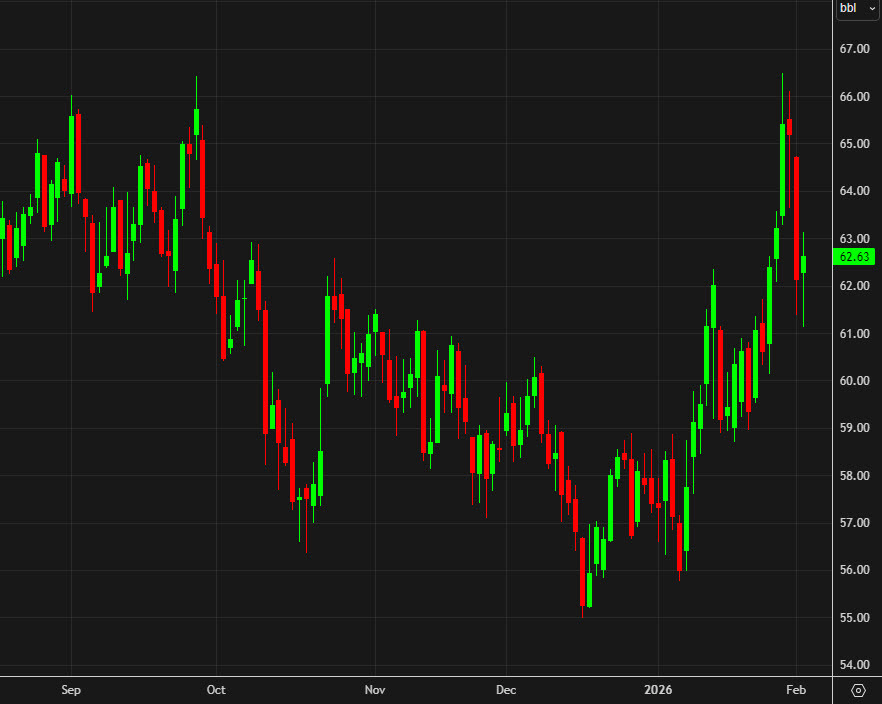Click the 67.00 price level label
The height and width of the screenshot is (704, 882).
pyautogui.click(x=855, y=48)
